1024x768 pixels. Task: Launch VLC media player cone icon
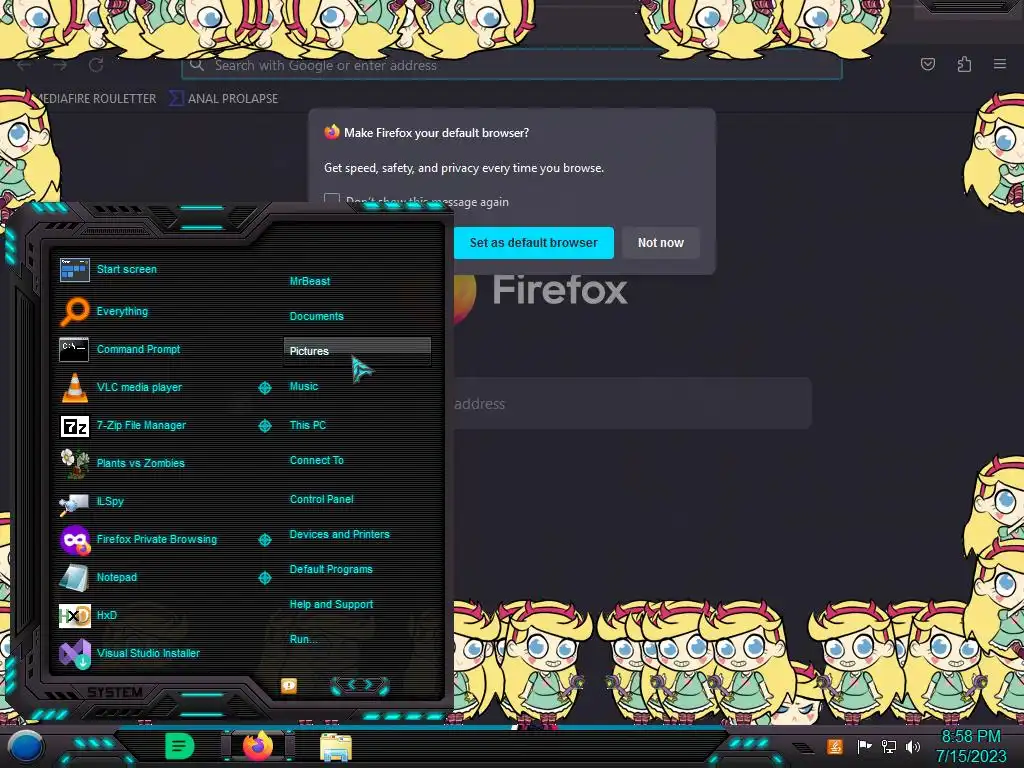point(74,387)
